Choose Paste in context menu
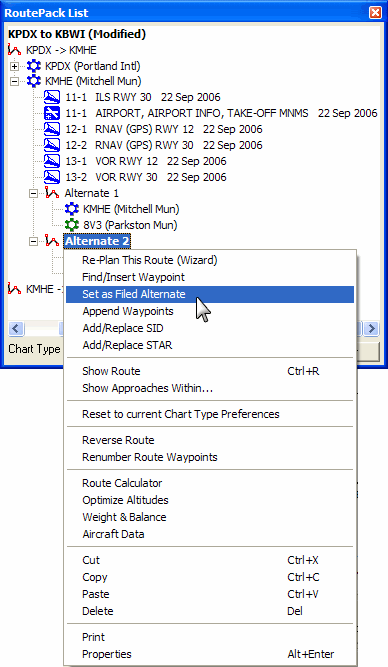The image size is (388, 667). 210,594
